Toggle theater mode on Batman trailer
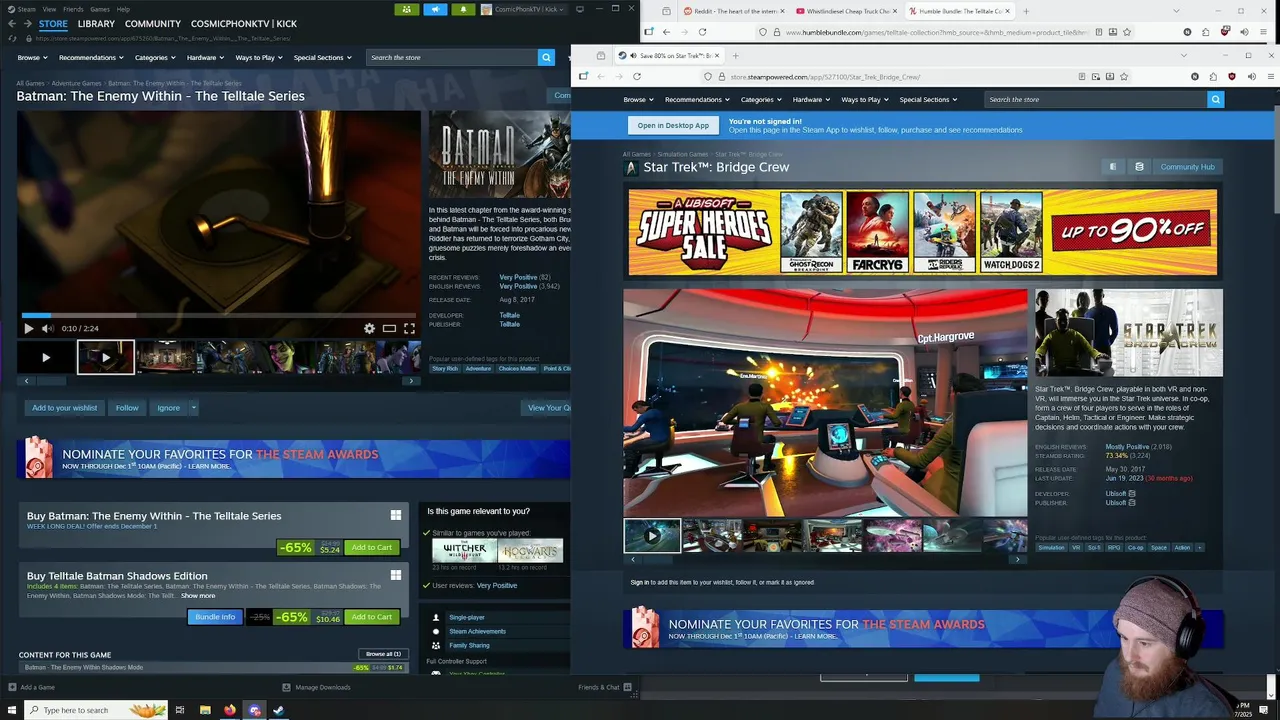This screenshot has width=1280, height=720. 389,328
